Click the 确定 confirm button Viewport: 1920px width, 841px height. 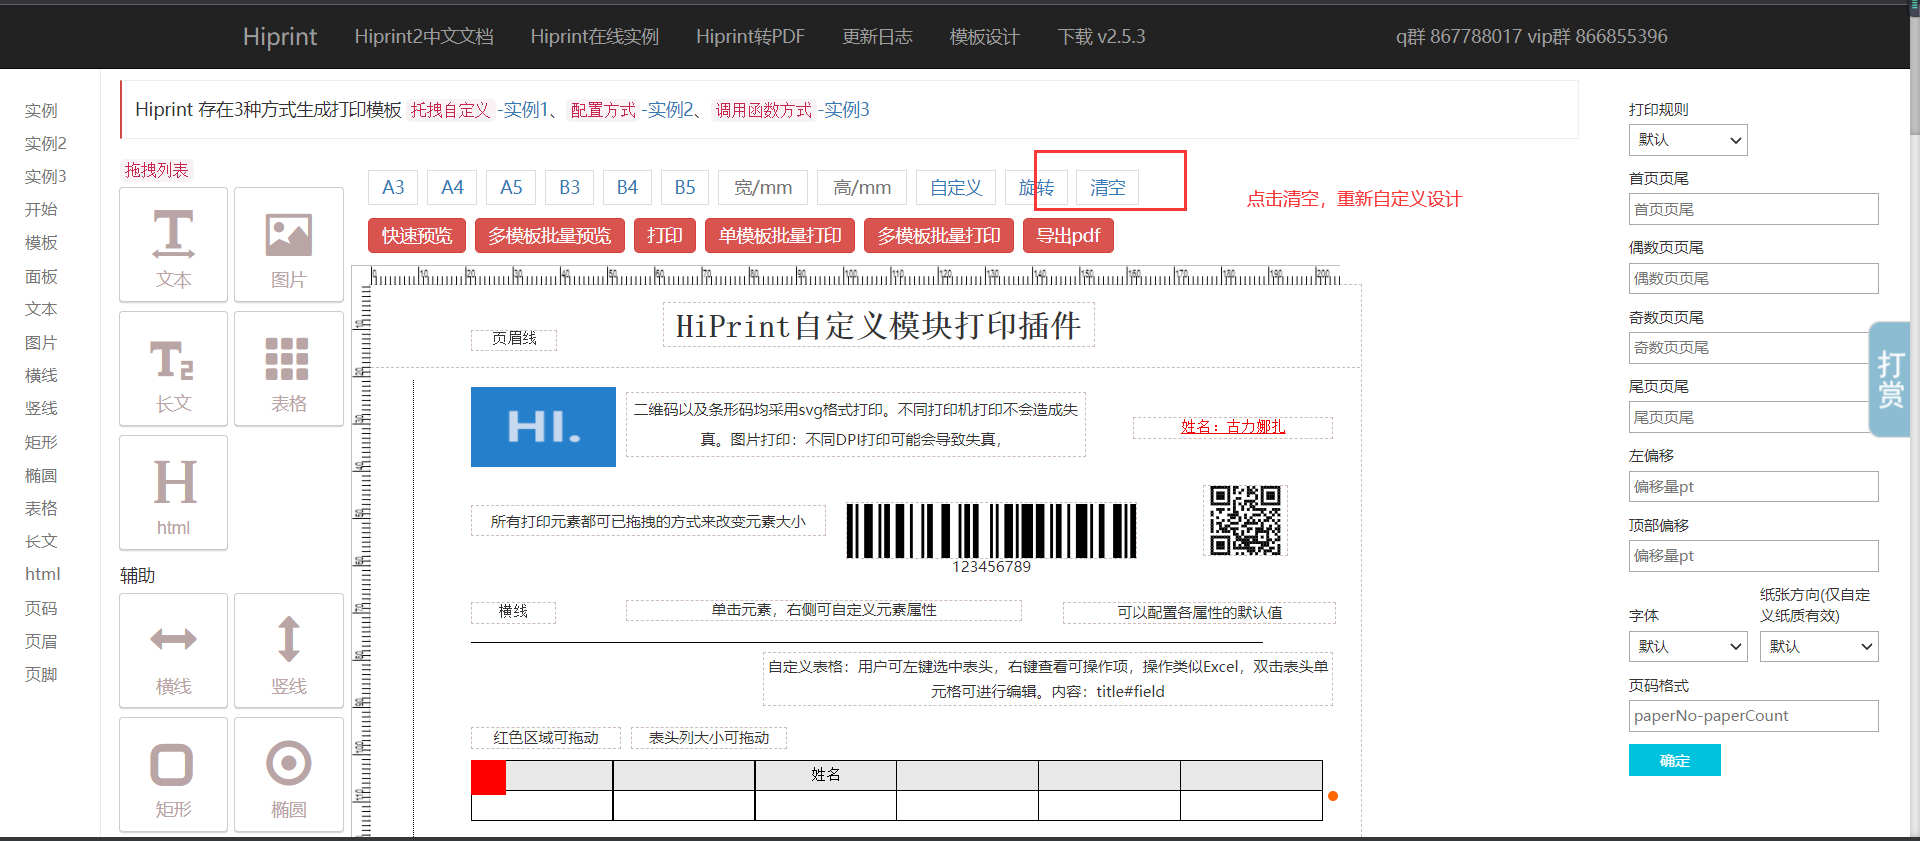click(x=1675, y=760)
